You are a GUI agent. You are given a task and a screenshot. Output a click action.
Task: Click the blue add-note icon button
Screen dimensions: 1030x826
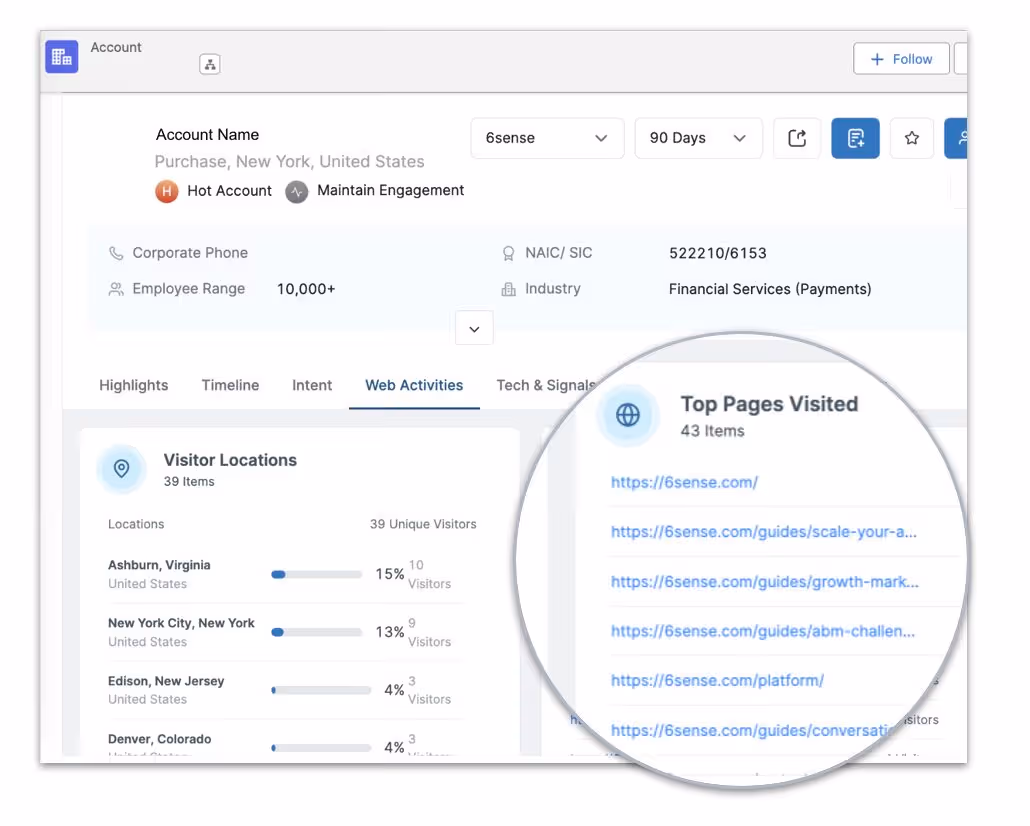click(855, 138)
